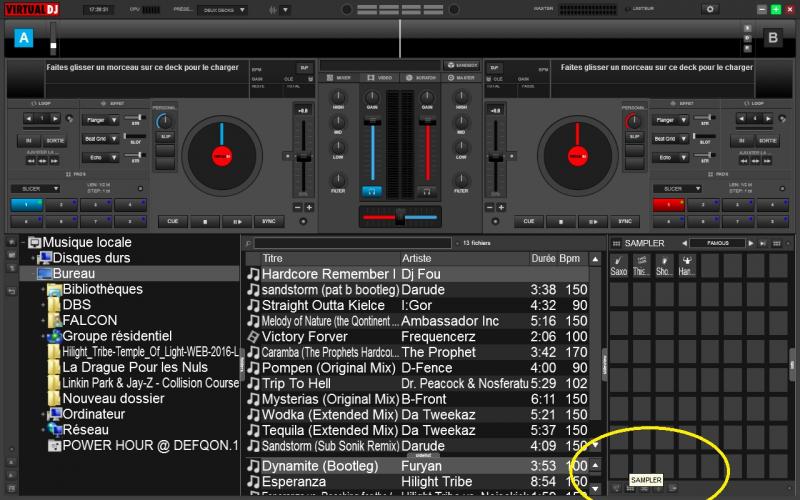Click pitch plus button on deck B
The width and height of the screenshot is (800, 500).
(x=501, y=207)
